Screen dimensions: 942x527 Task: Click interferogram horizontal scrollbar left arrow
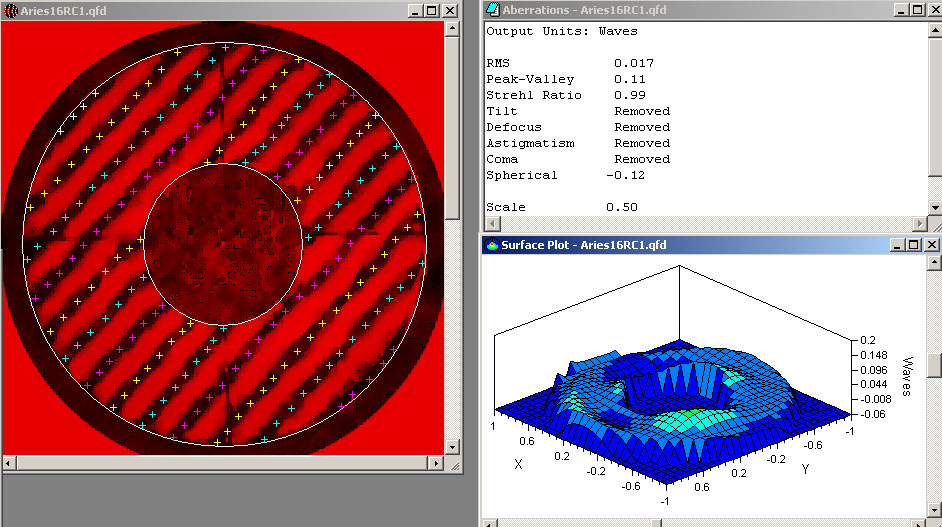click(x=9, y=463)
